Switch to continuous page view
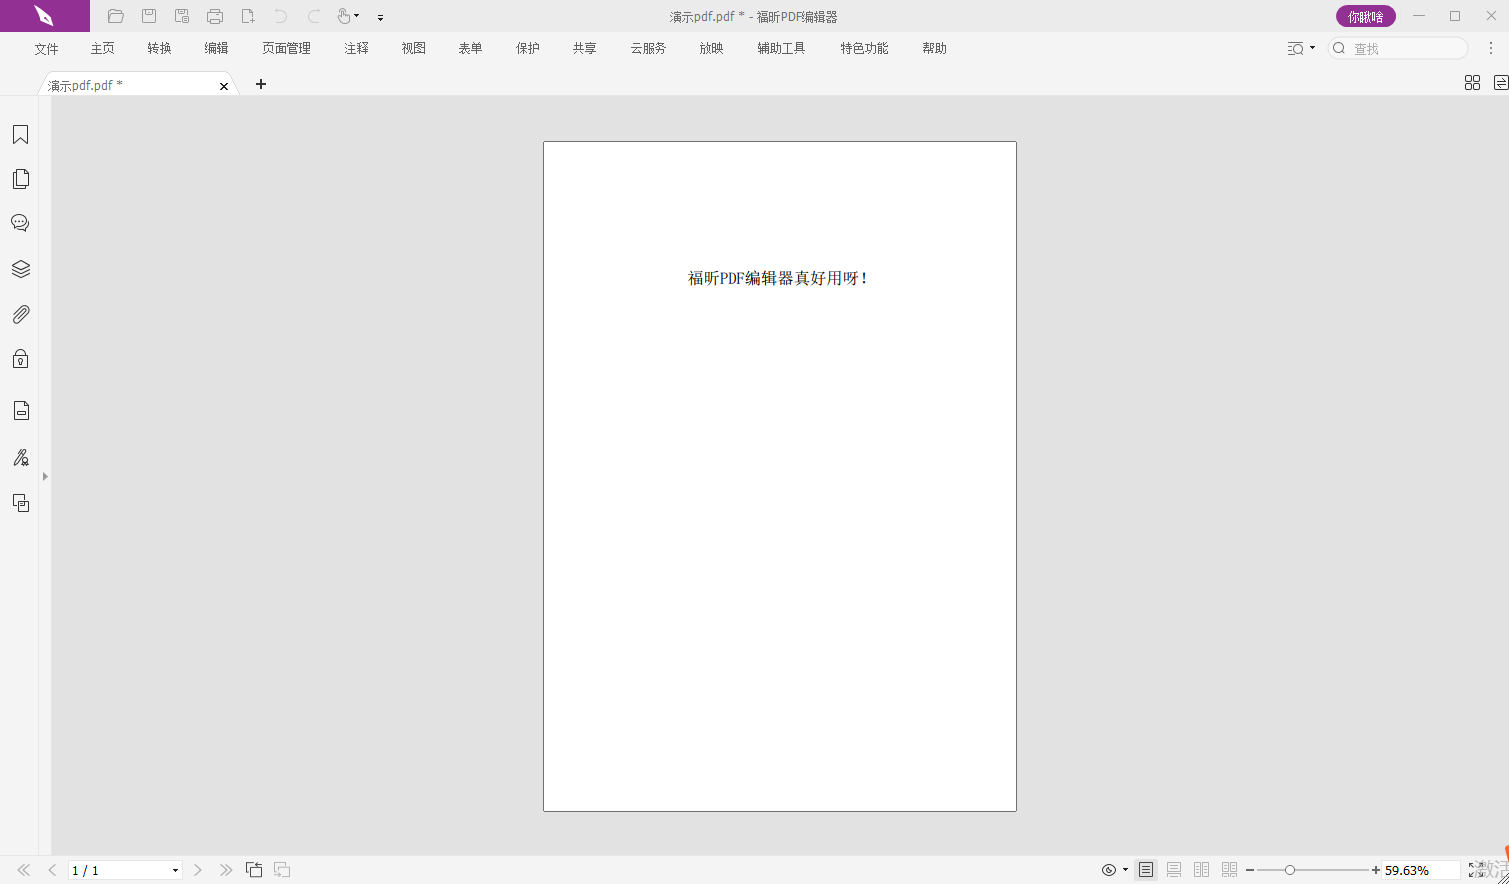The image size is (1509, 884). 1174,870
